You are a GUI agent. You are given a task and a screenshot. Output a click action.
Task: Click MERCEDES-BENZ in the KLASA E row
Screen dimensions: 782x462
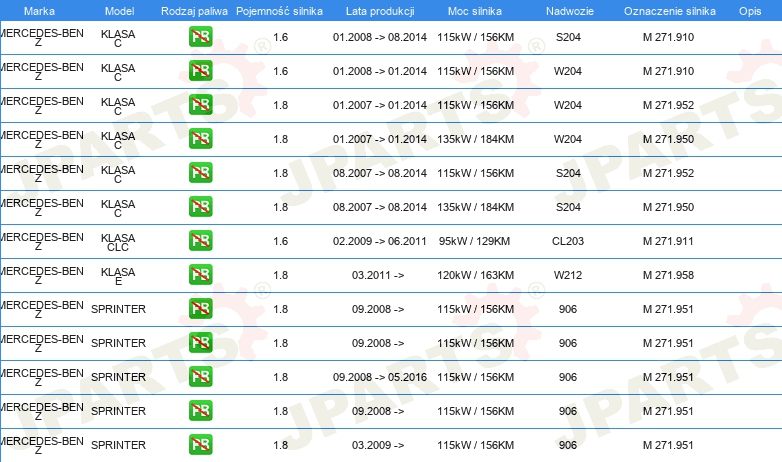point(42,275)
